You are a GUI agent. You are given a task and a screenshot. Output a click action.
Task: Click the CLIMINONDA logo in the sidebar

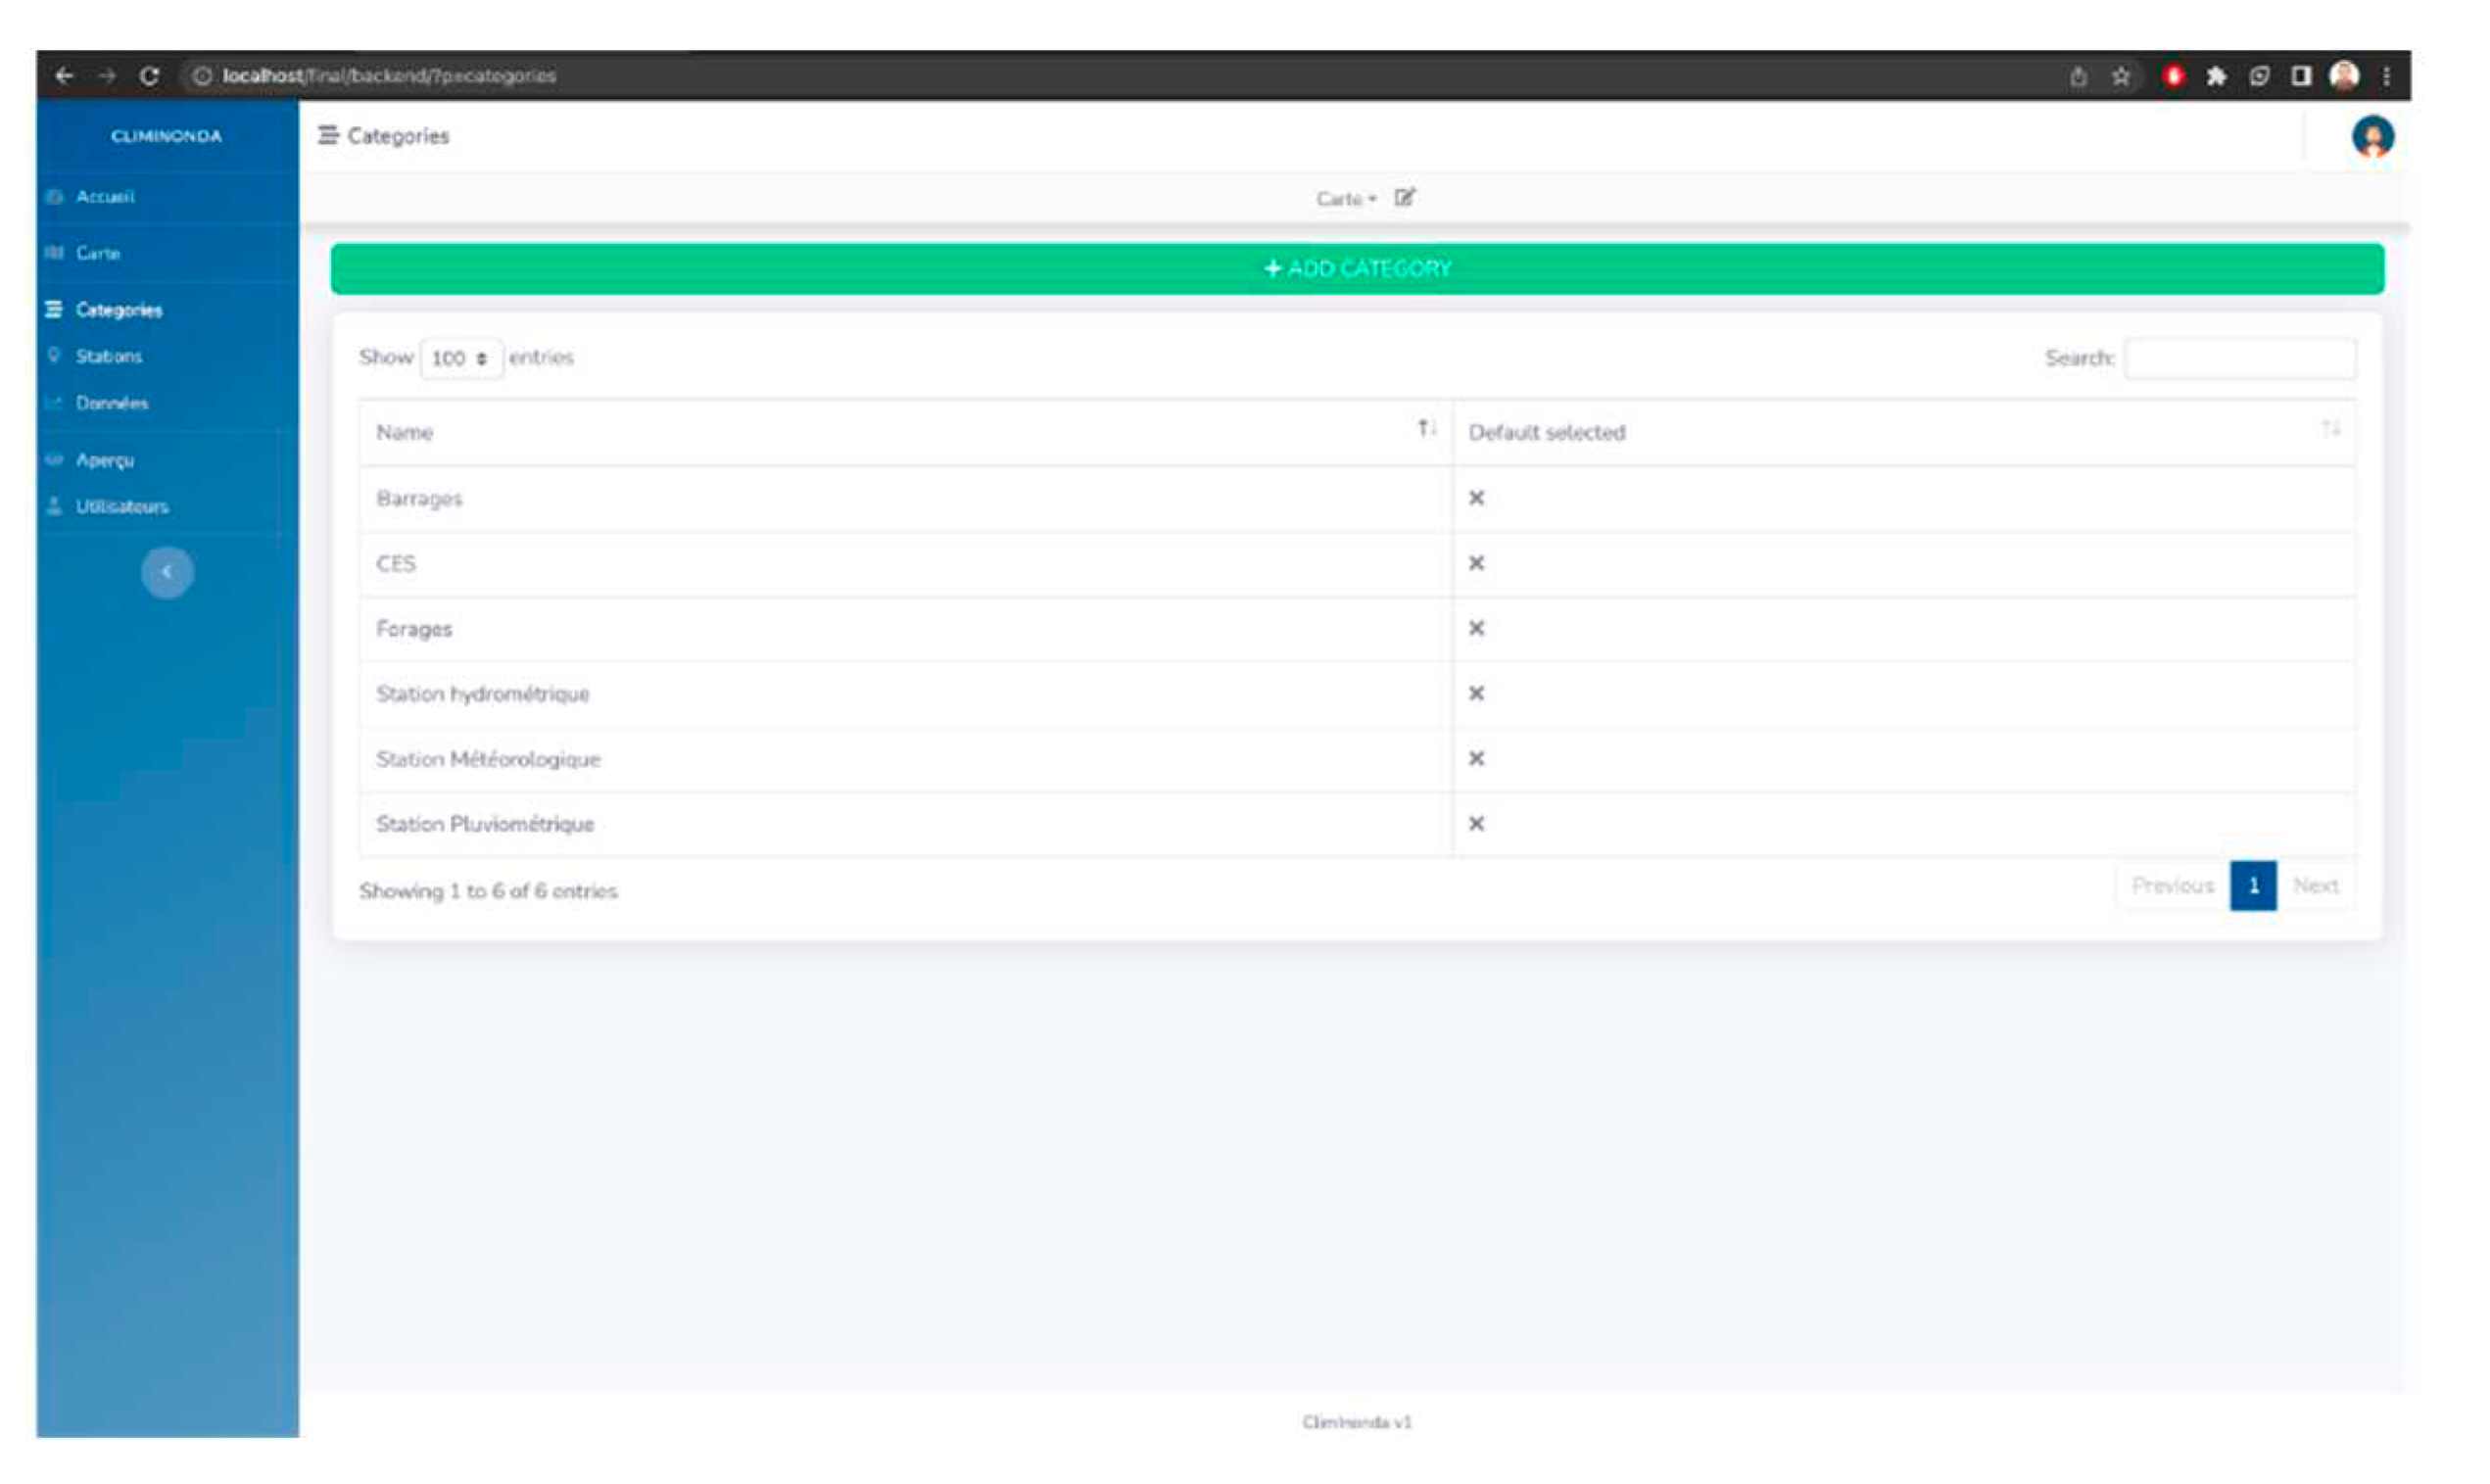(167, 136)
